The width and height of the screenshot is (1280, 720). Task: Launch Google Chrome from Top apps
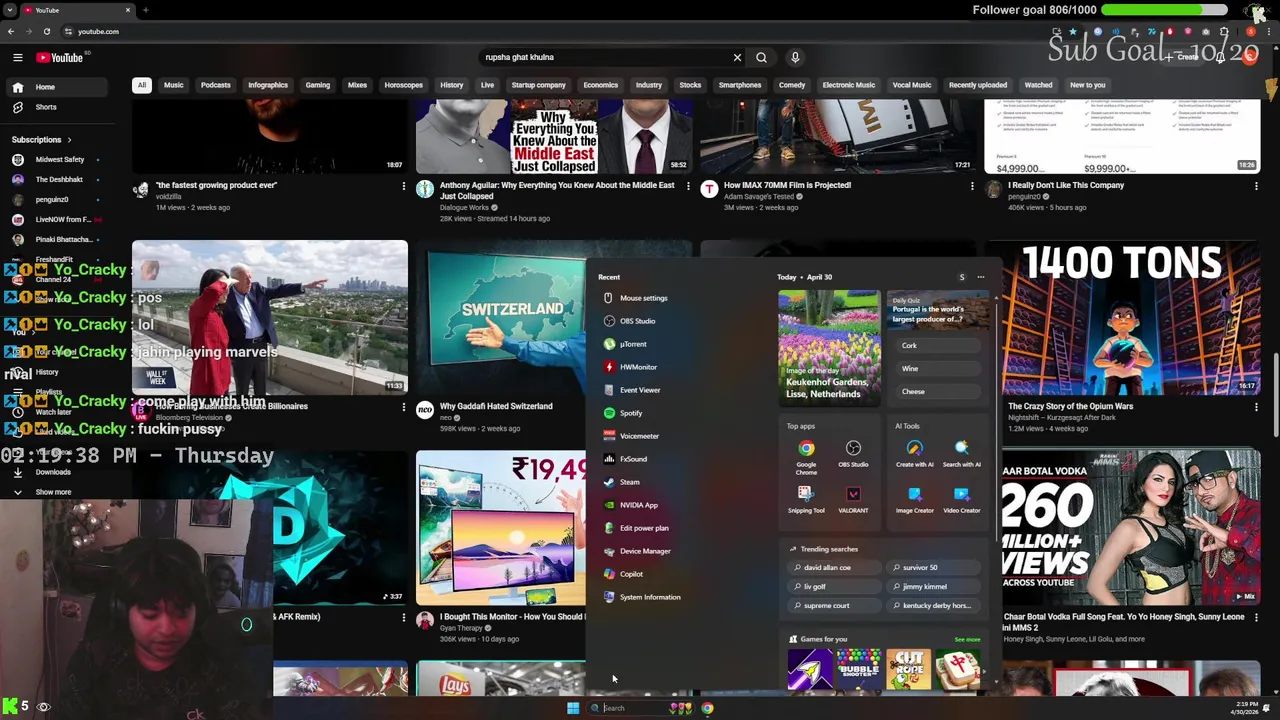click(x=806, y=455)
